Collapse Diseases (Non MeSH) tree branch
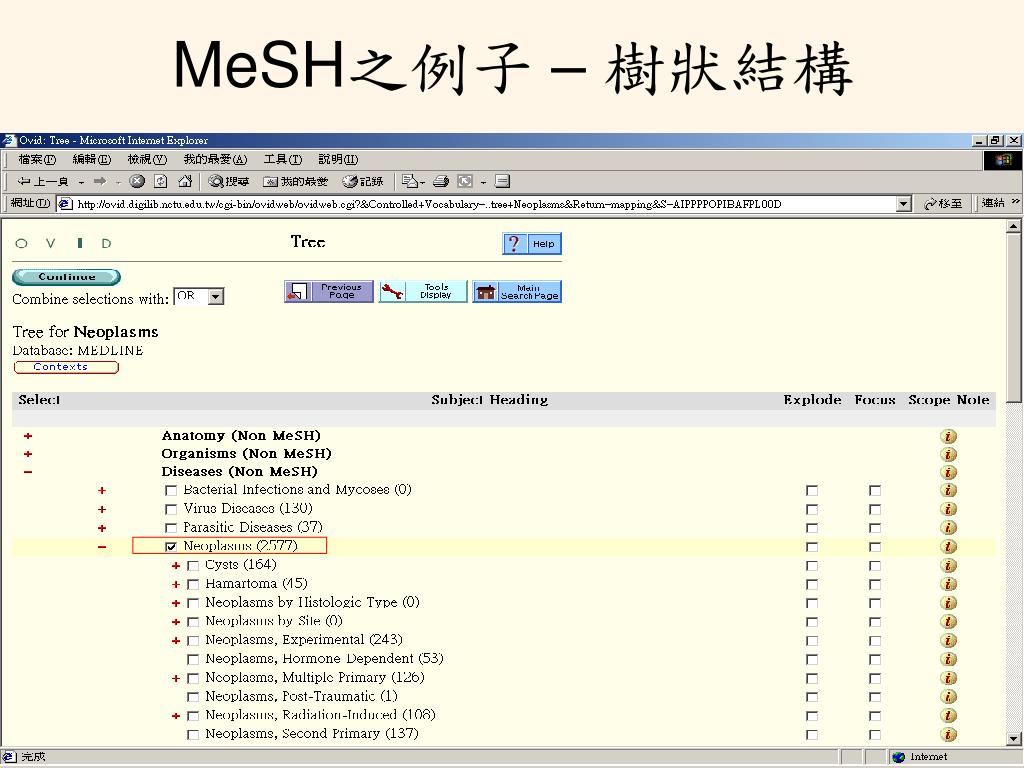 27,472
